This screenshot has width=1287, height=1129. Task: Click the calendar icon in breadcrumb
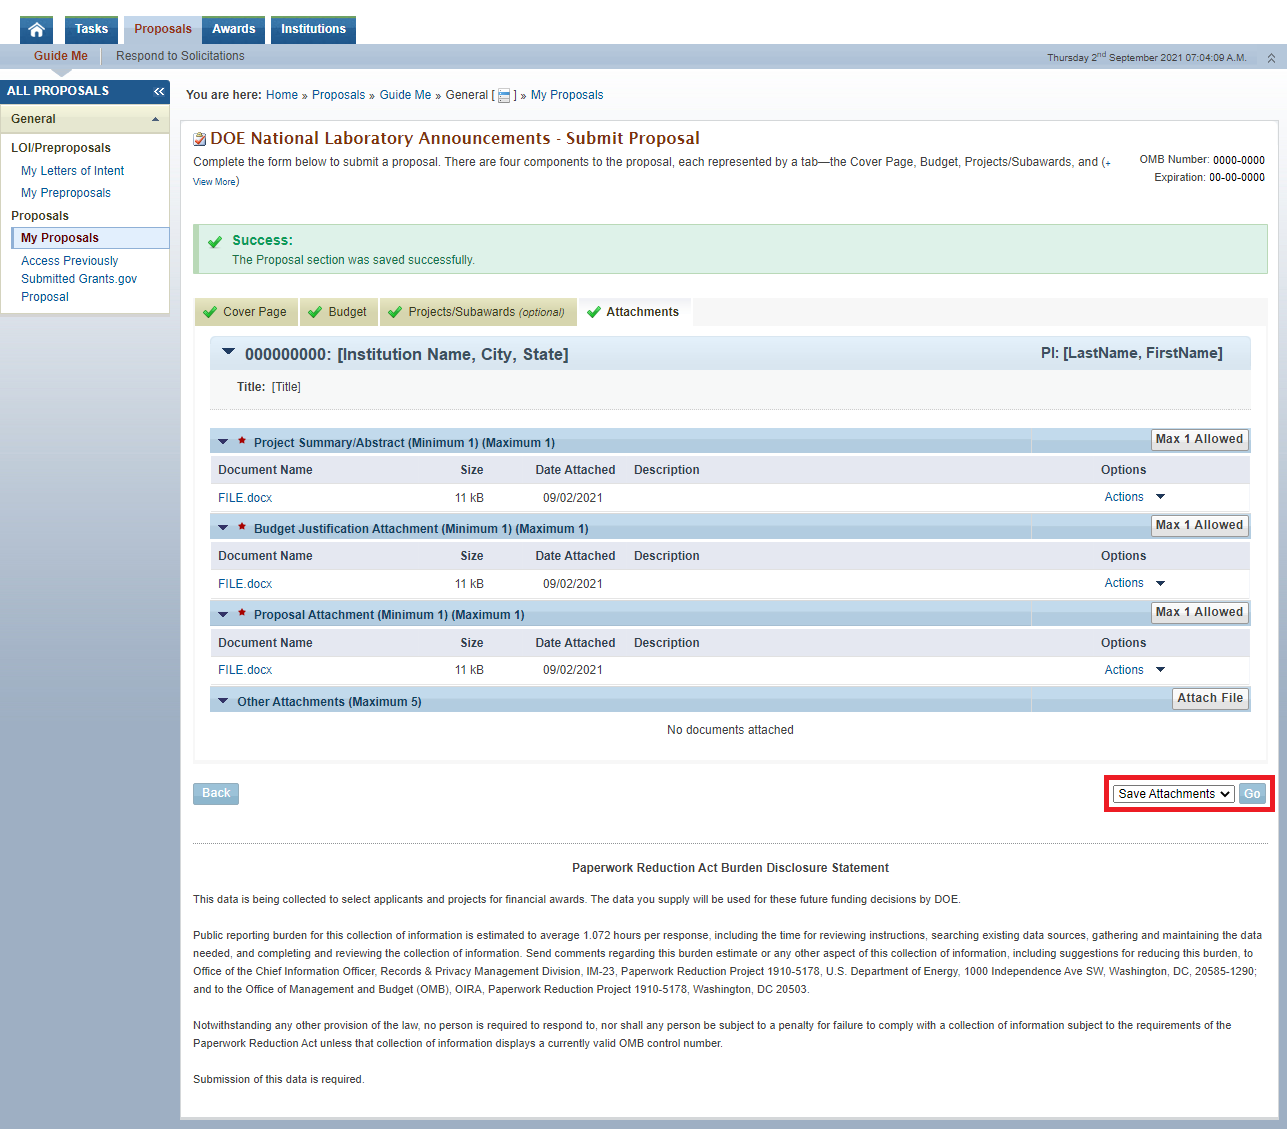click(x=504, y=96)
